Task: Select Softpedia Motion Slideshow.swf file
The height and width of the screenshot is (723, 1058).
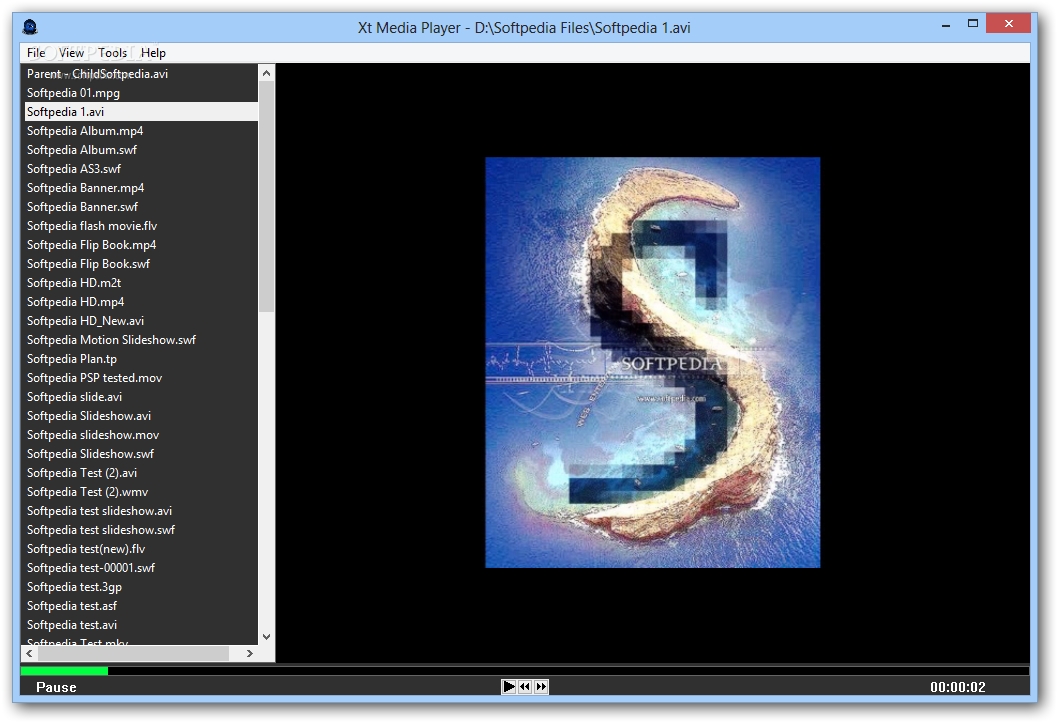Action: pyautogui.click(x=141, y=340)
